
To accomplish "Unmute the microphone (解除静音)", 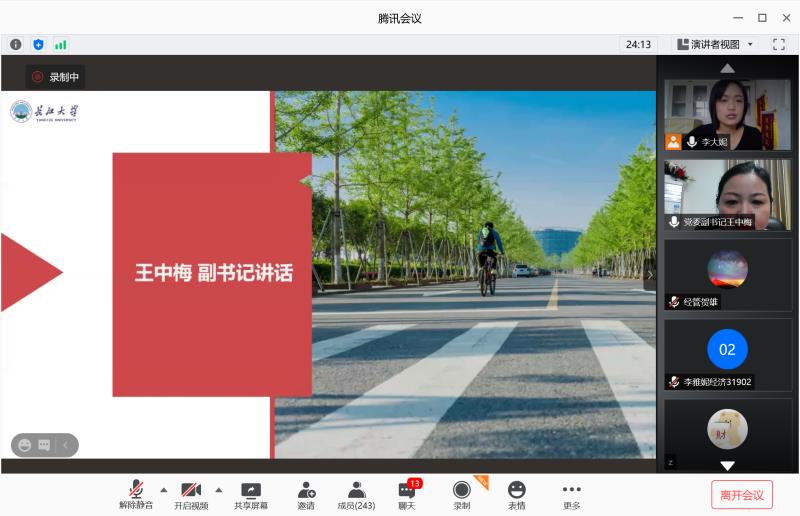I will click(x=136, y=494).
